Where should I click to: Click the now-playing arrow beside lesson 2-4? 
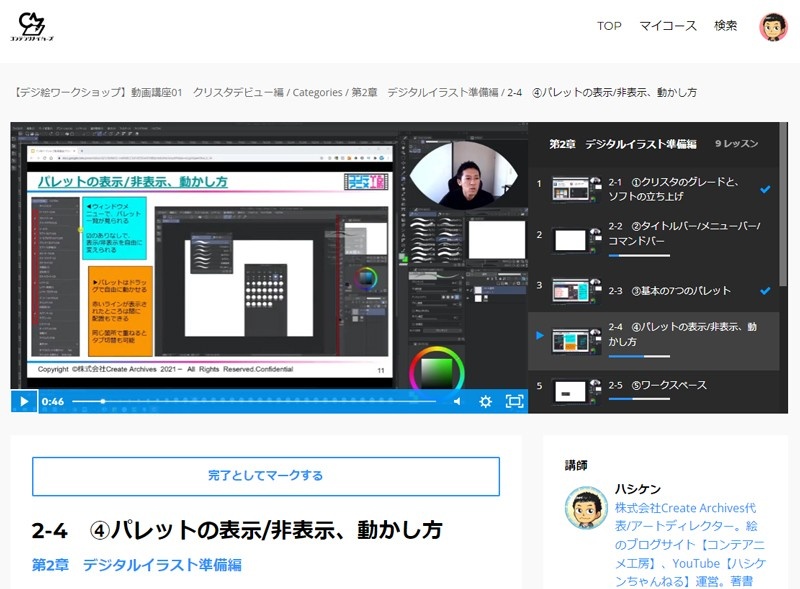click(x=540, y=335)
